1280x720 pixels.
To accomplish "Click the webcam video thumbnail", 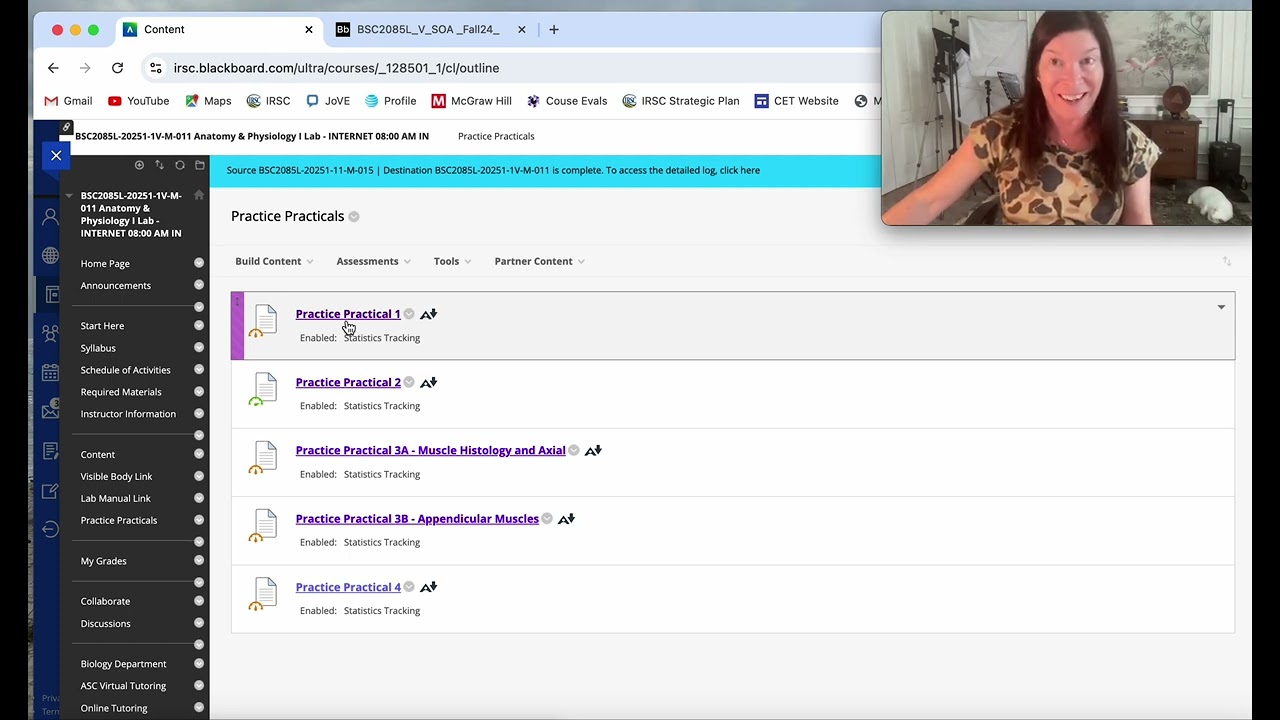I will (x=1066, y=118).
